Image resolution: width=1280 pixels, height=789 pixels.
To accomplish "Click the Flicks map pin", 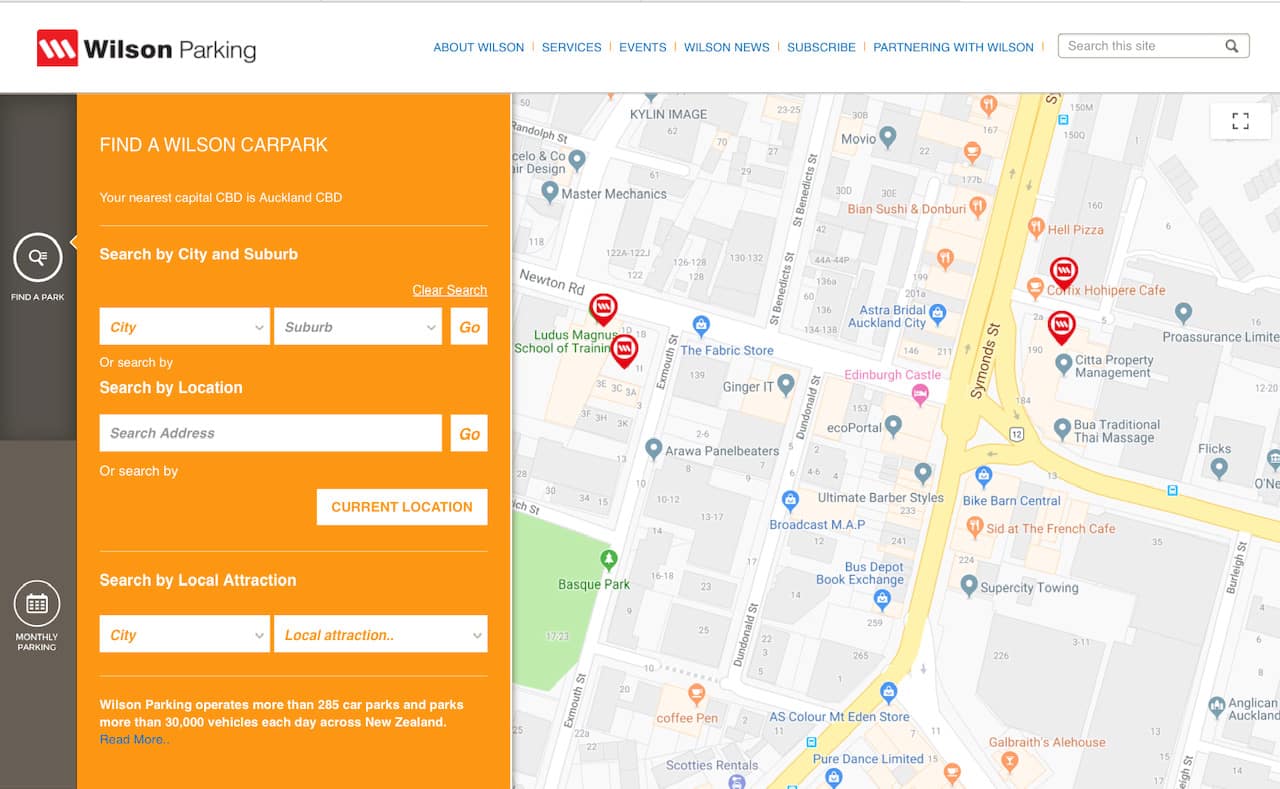I will pyautogui.click(x=1219, y=468).
